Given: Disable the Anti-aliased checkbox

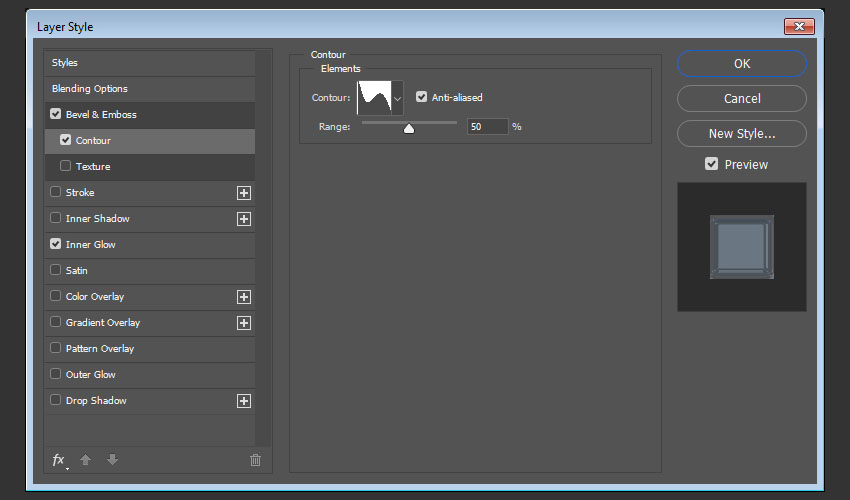Looking at the screenshot, I should 422,98.
